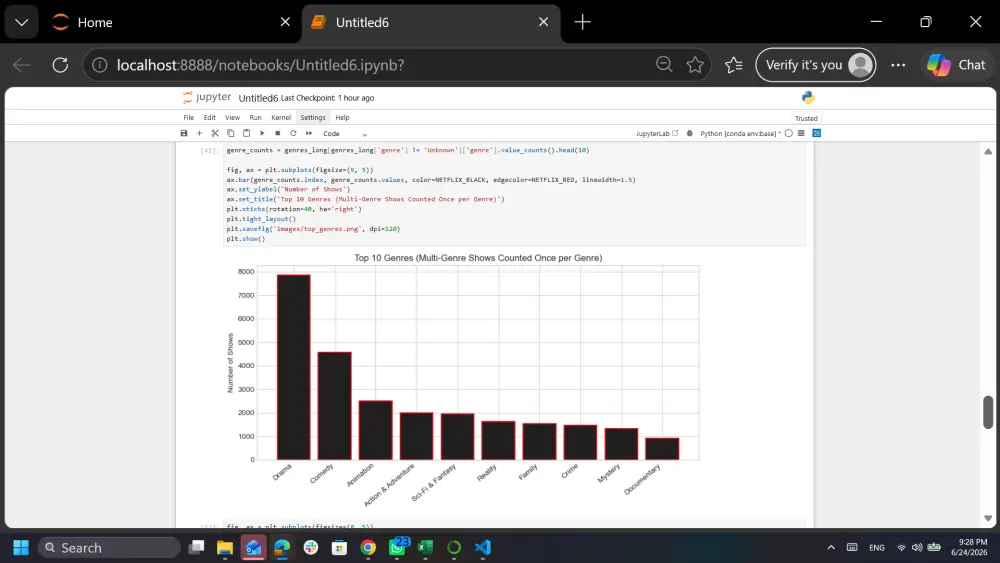Open the favorites list icon
This screenshot has height=563, width=1000.
pyautogui.click(x=733, y=64)
